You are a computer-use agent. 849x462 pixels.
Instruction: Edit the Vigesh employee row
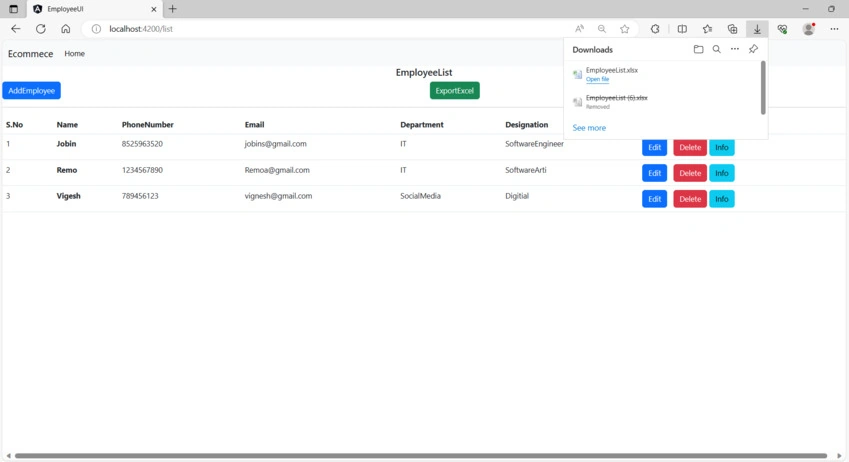pos(654,199)
